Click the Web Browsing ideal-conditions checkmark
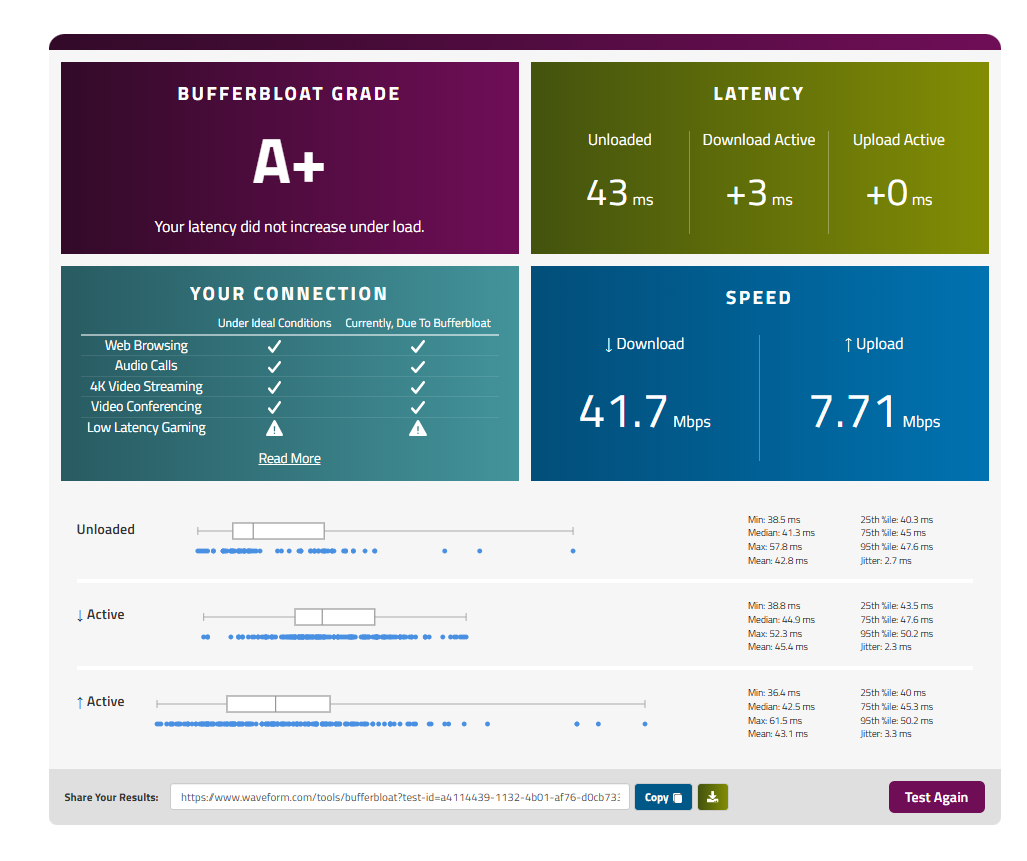1027x861 pixels. click(x=274, y=346)
